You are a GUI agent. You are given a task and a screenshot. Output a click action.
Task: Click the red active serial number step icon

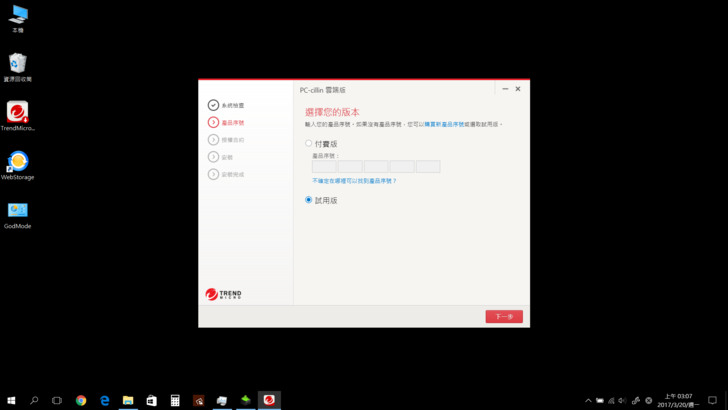[213, 123]
